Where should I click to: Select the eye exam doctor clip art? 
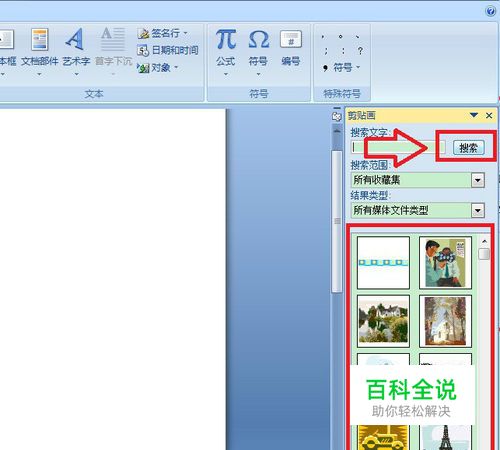click(445, 263)
